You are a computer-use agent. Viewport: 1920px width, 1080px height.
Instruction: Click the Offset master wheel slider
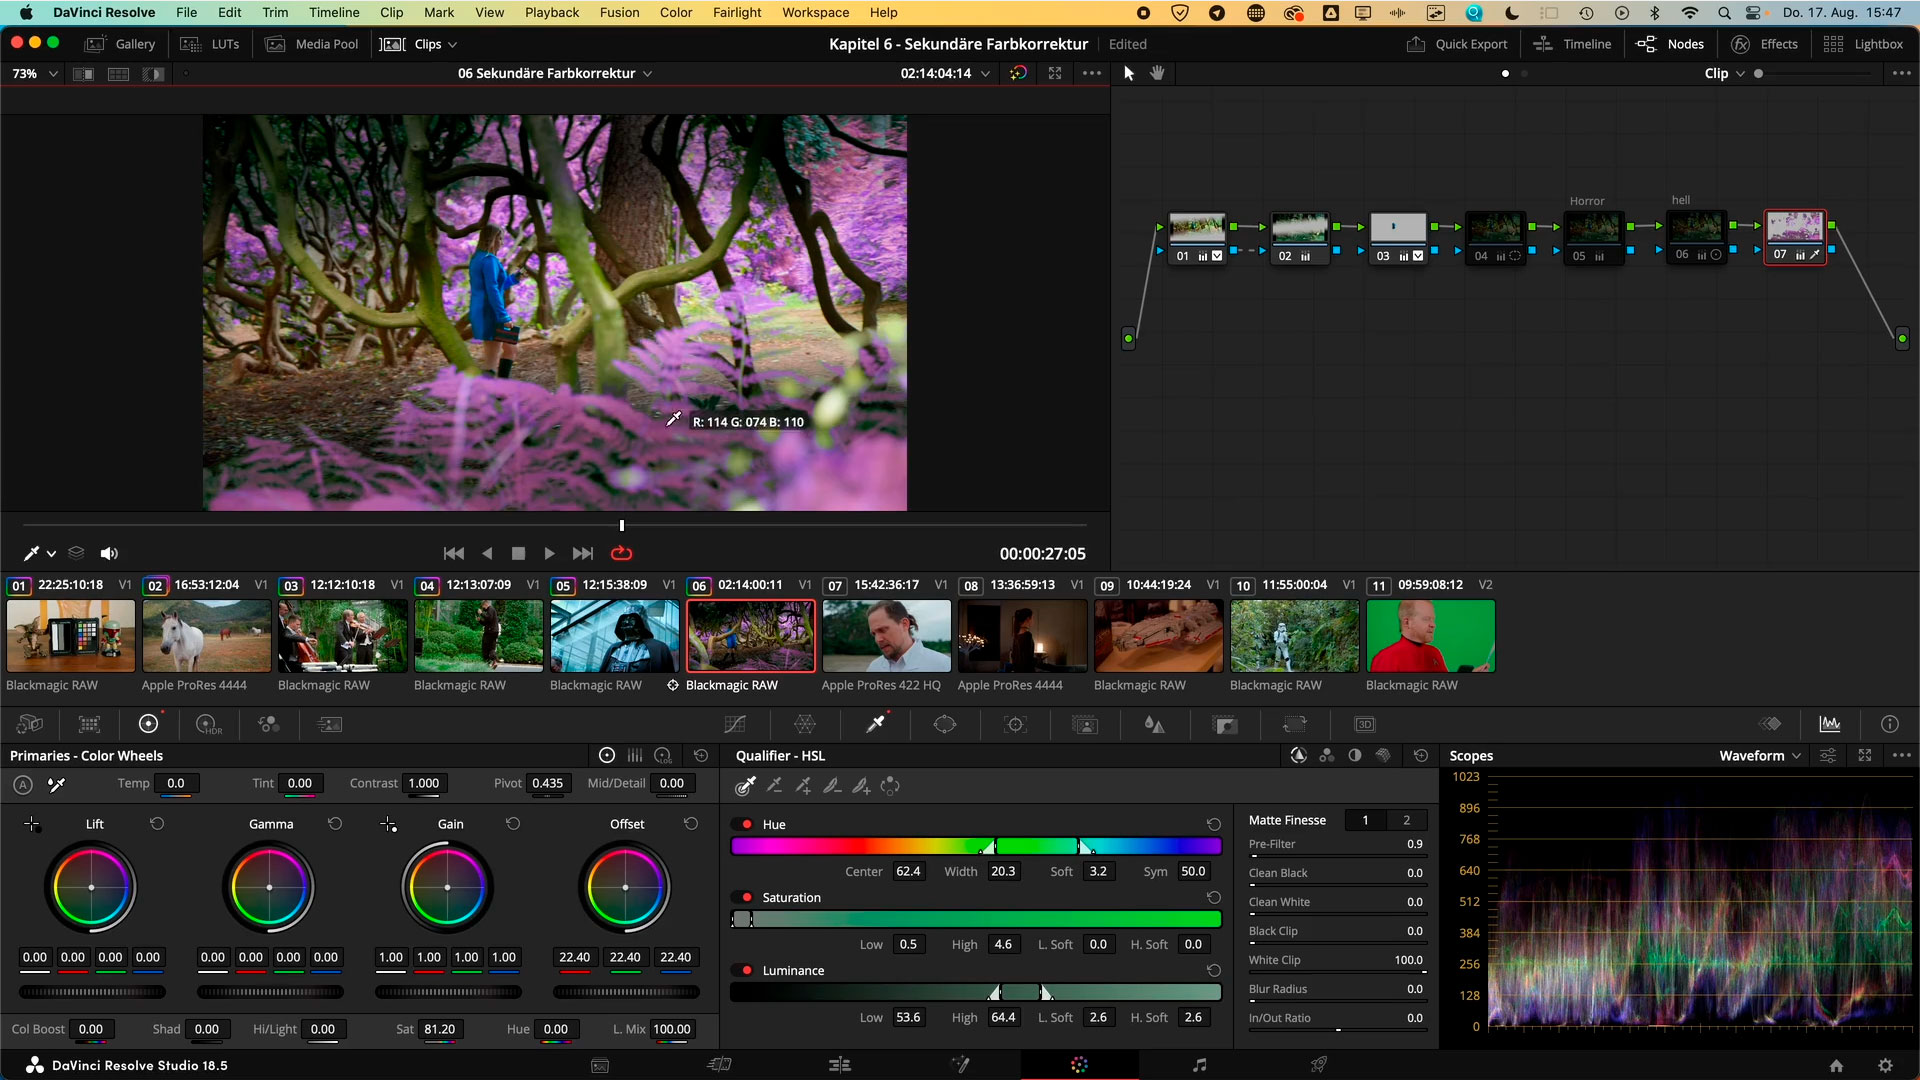pyautogui.click(x=626, y=992)
